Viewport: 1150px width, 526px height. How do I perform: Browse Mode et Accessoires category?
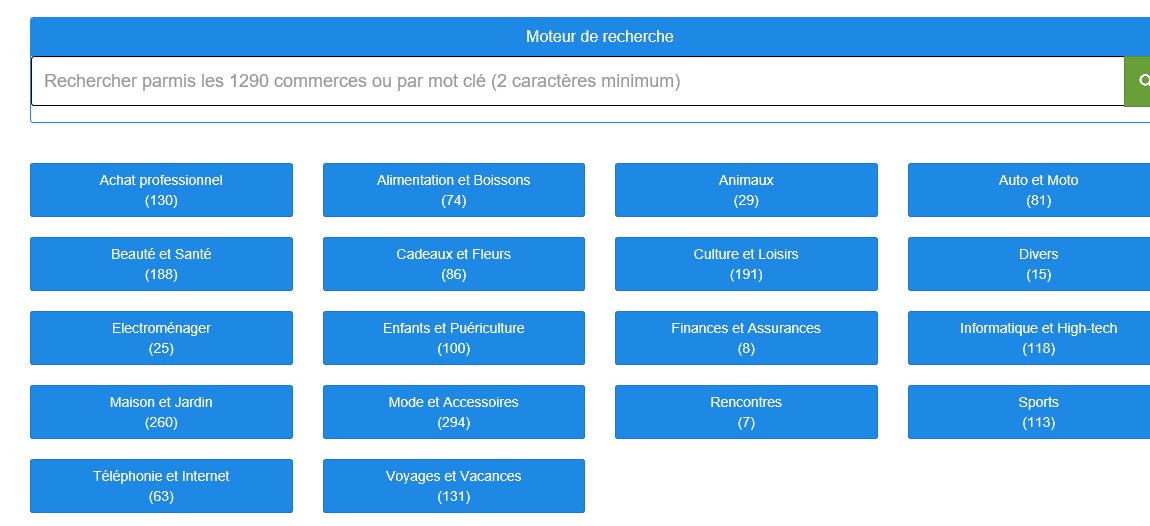click(x=454, y=412)
